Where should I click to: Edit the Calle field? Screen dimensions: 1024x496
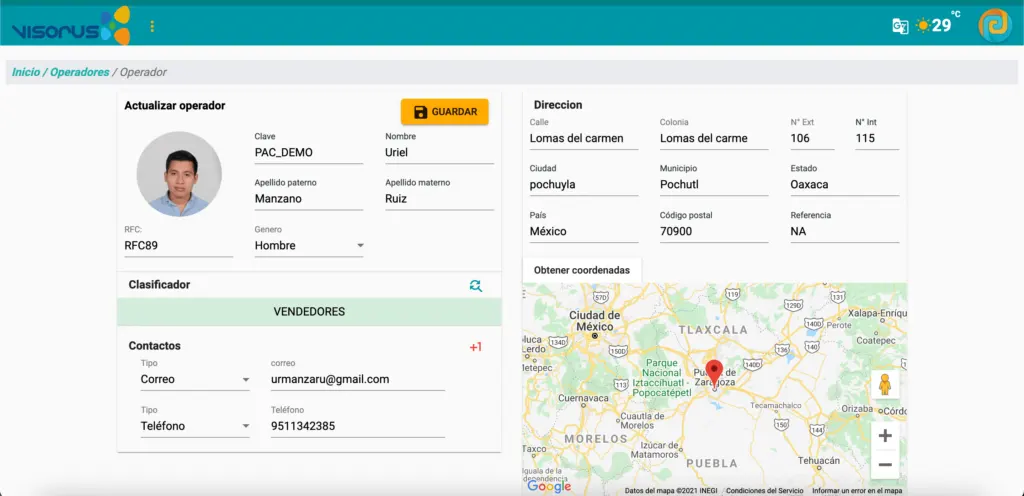point(584,138)
